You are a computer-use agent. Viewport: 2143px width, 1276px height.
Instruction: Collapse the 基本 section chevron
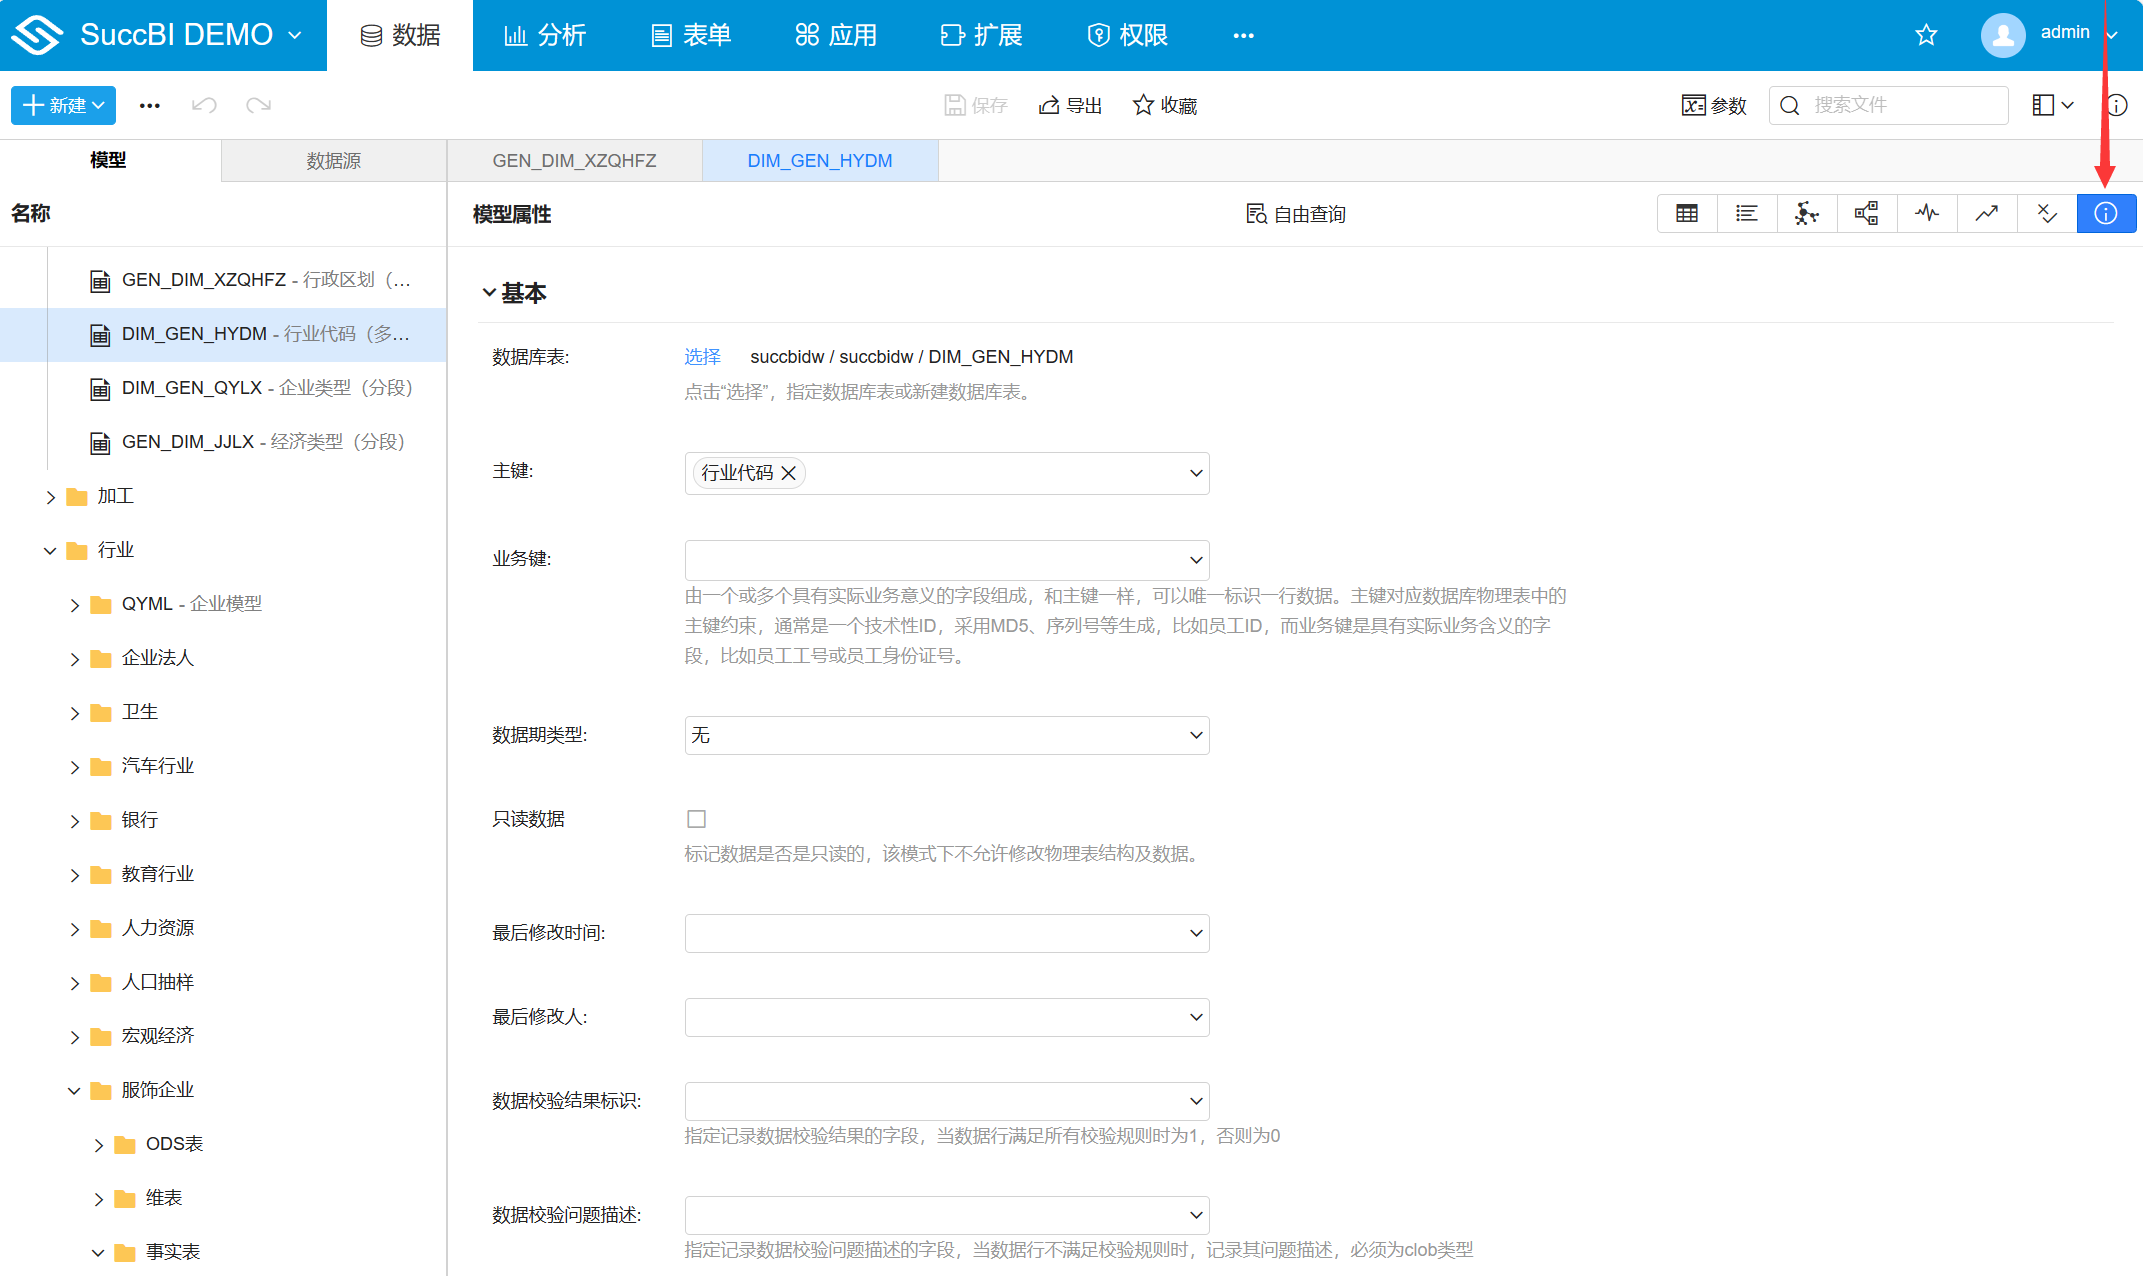[x=489, y=292]
